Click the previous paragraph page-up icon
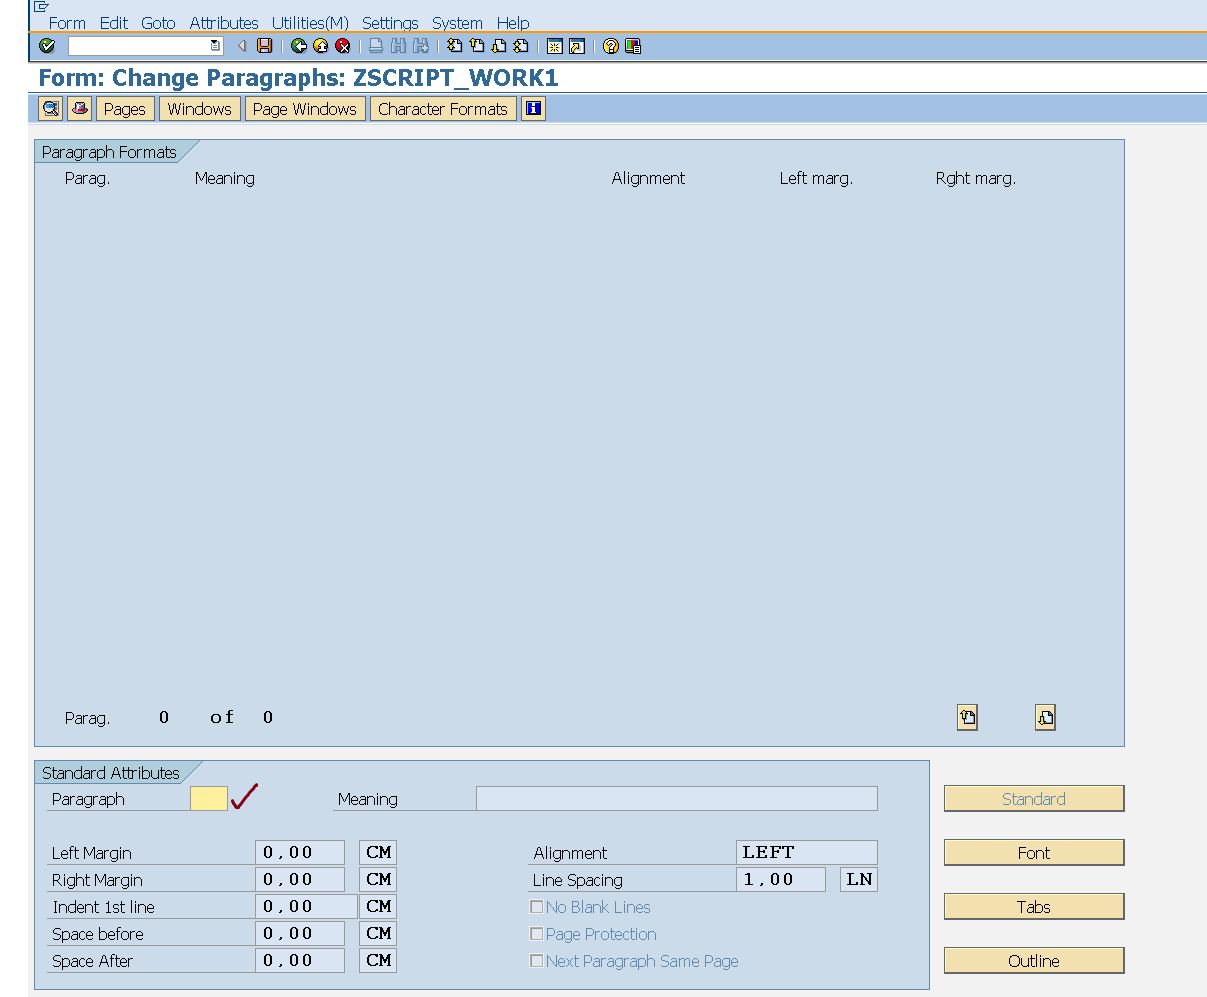The width and height of the screenshot is (1207, 997). (966, 717)
